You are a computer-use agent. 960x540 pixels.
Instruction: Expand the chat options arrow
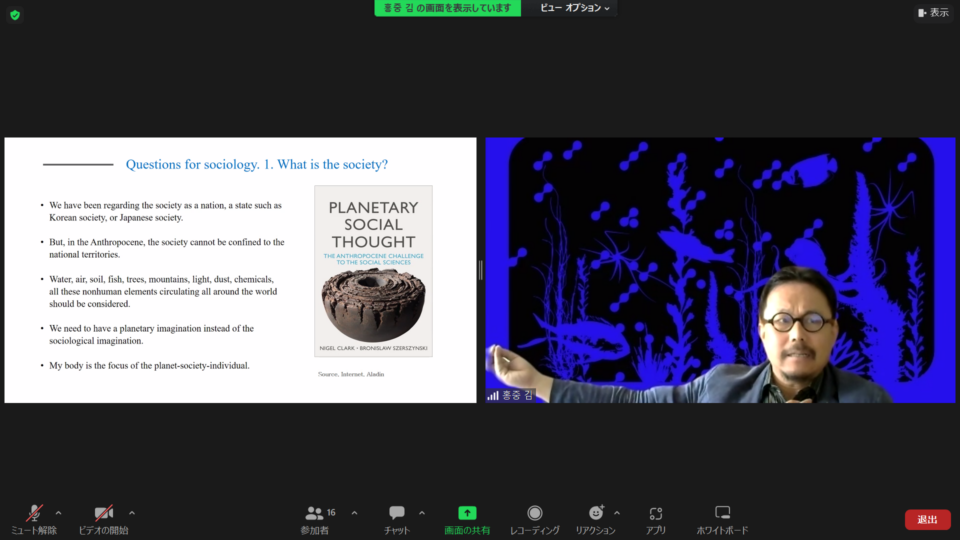pos(422,513)
